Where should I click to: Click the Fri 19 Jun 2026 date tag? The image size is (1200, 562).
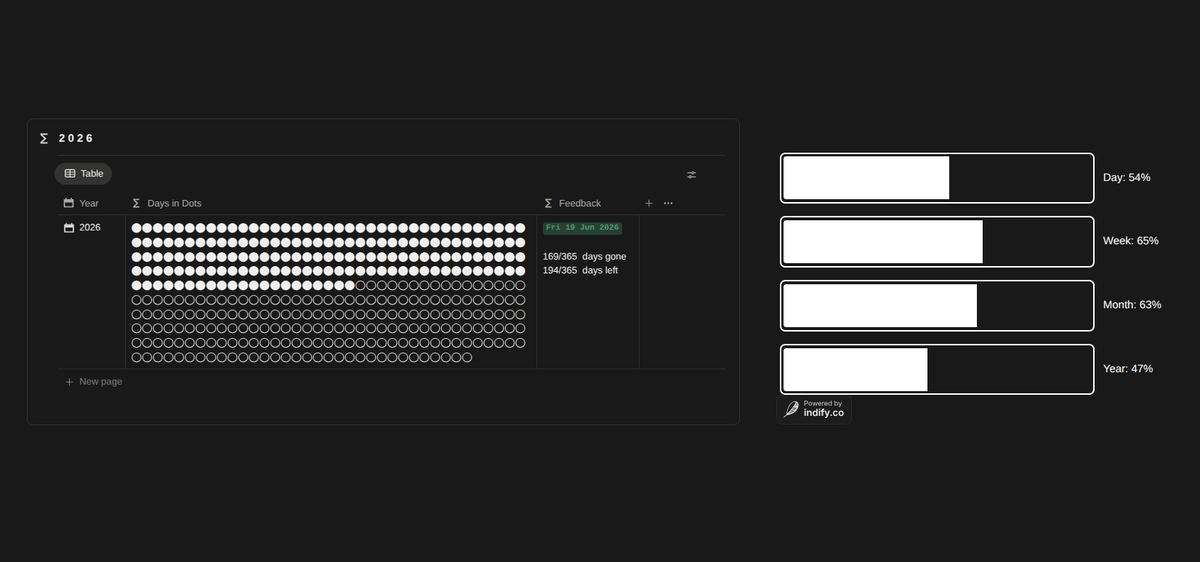point(583,228)
